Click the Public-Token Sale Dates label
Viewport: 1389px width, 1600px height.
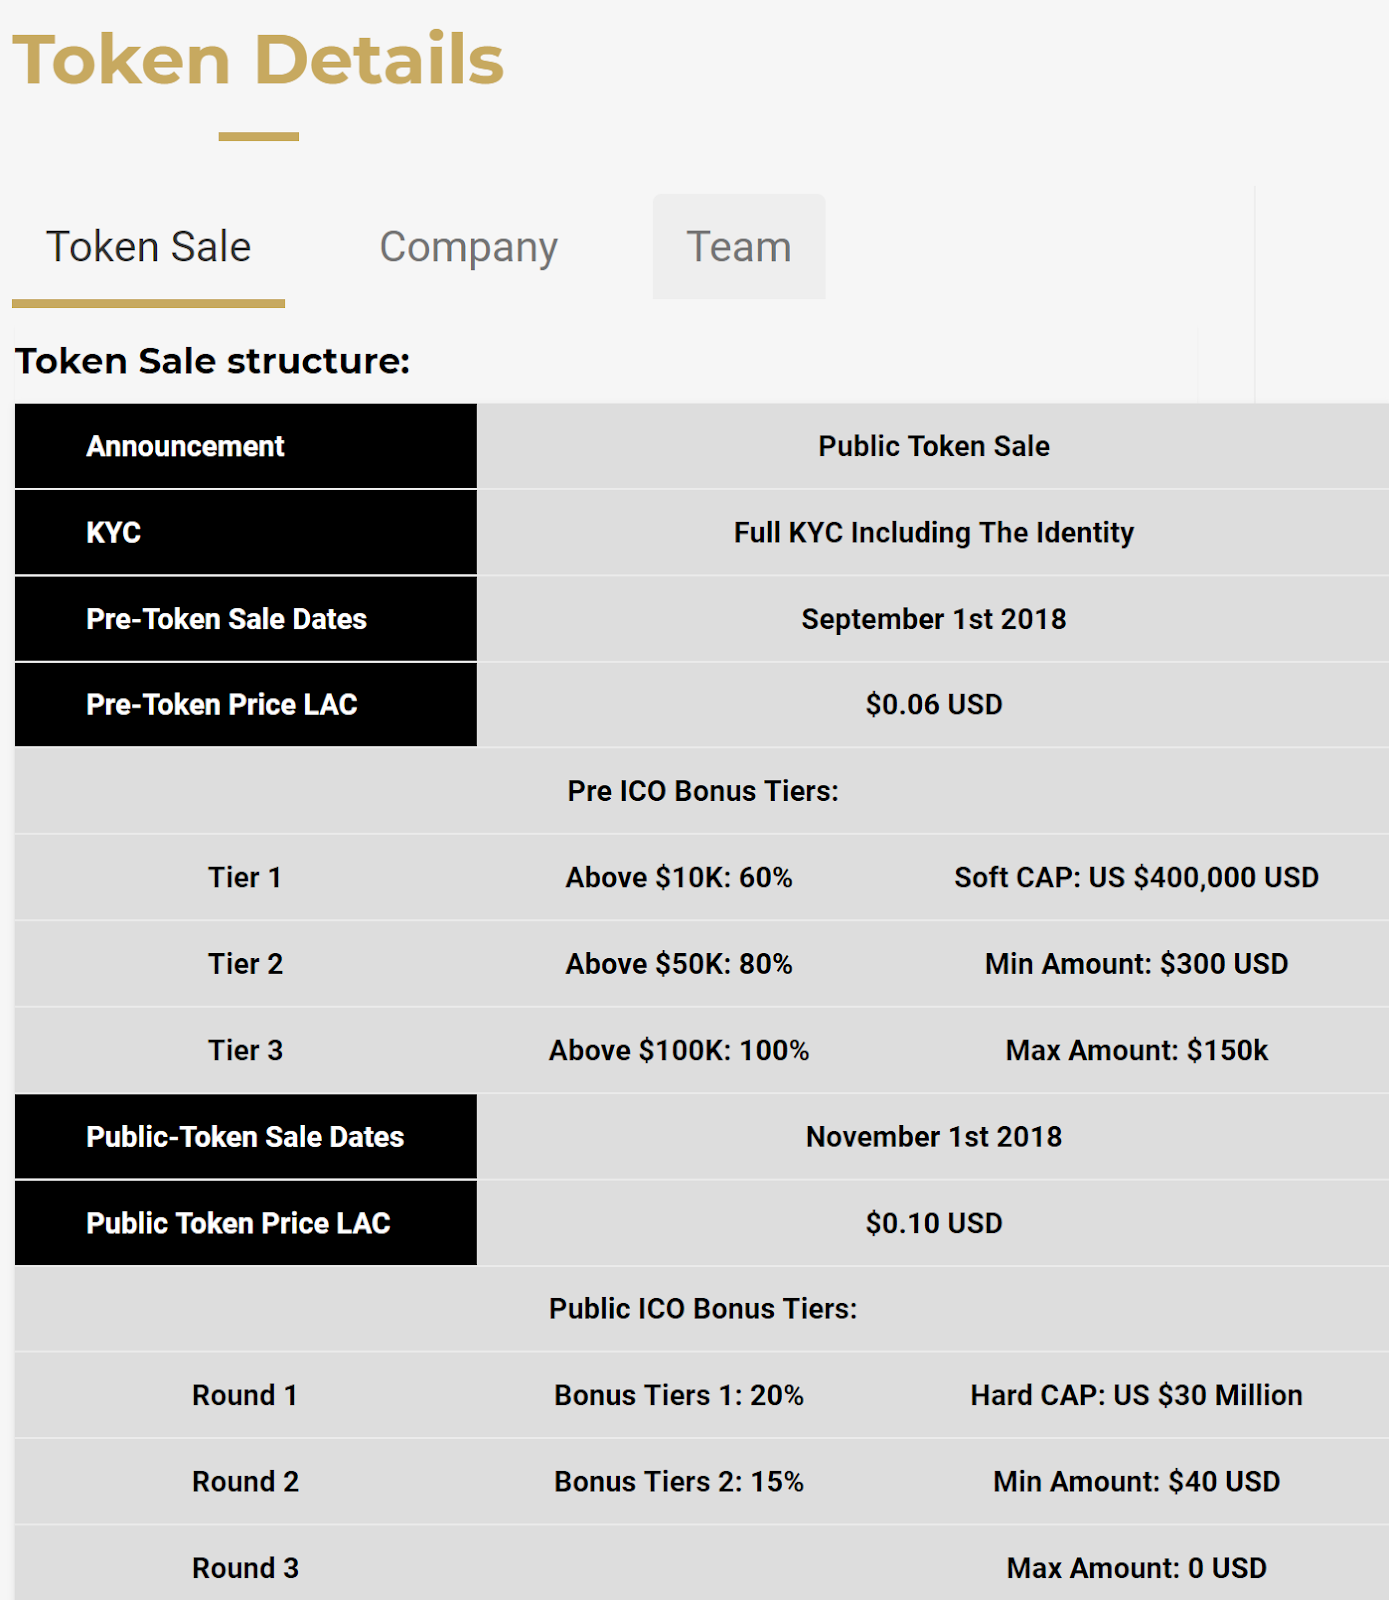[245, 1137]
